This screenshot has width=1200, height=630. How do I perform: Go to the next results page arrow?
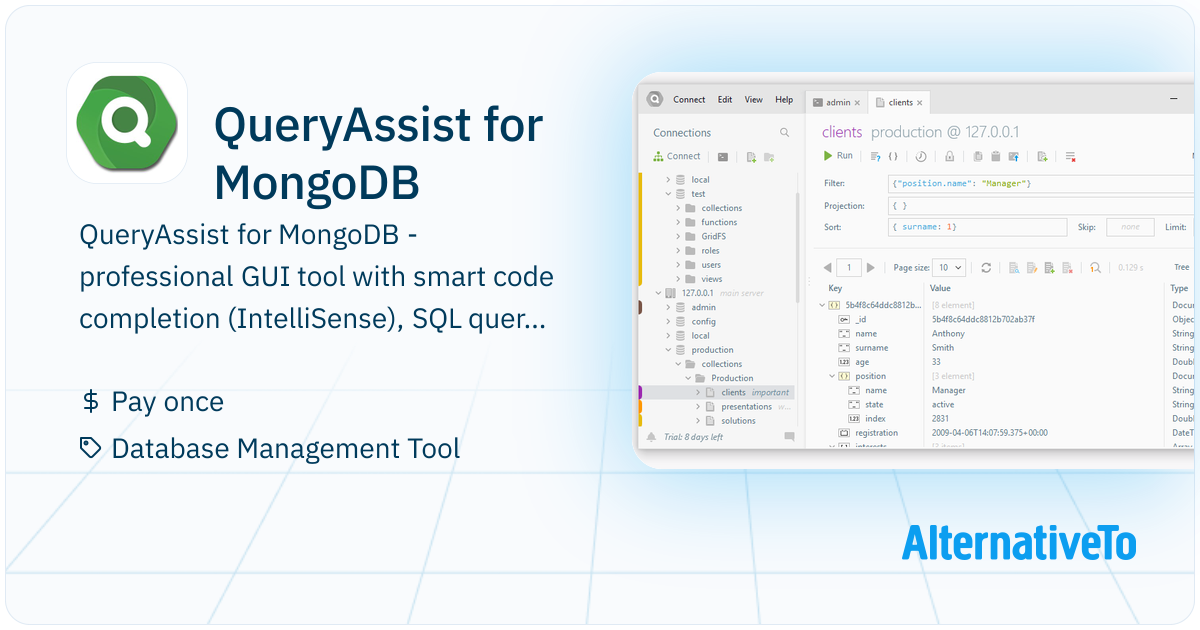871,268
